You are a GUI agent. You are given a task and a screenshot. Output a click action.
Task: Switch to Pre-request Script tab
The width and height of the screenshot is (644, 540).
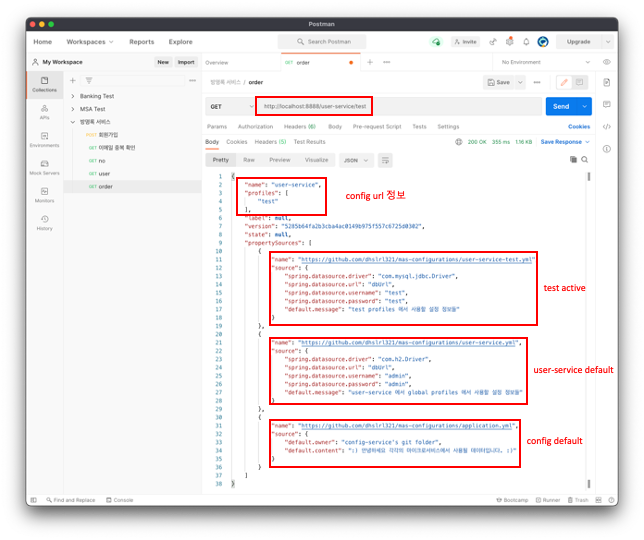[x=377, y=126]
